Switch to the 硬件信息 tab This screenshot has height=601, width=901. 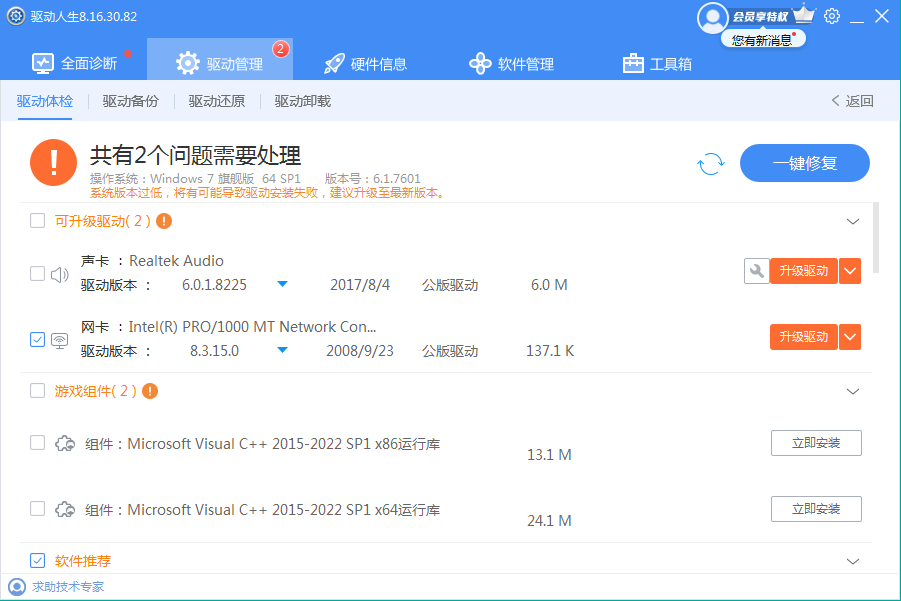pos(365,64)
